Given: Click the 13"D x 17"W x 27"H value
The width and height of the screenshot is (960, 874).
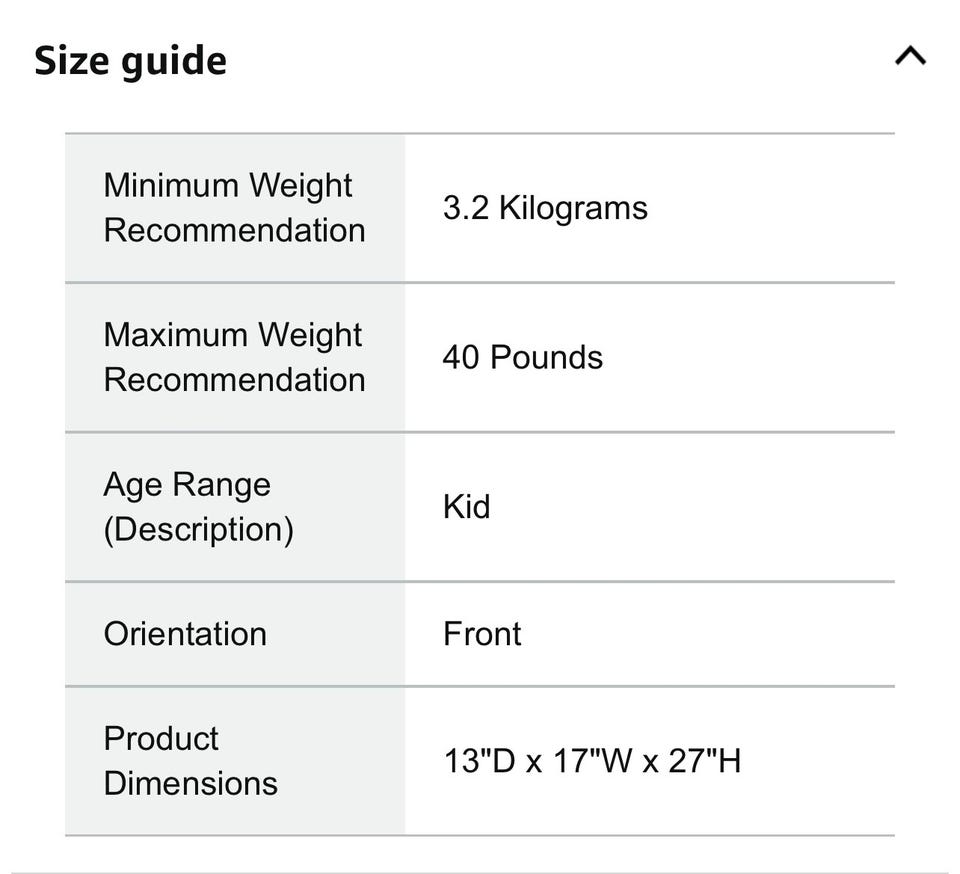Looking at the screenshot, I should (592, 762).
